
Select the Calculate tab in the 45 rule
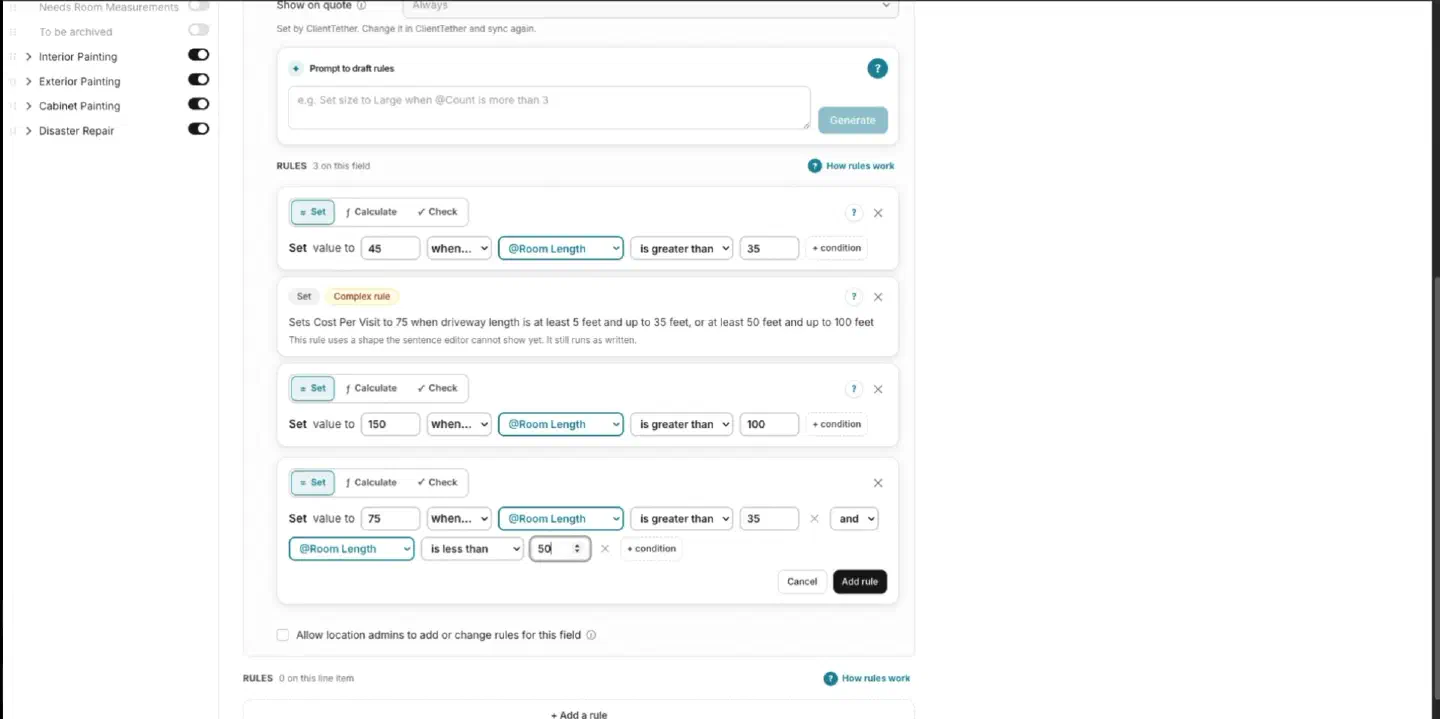click(371, 212)
